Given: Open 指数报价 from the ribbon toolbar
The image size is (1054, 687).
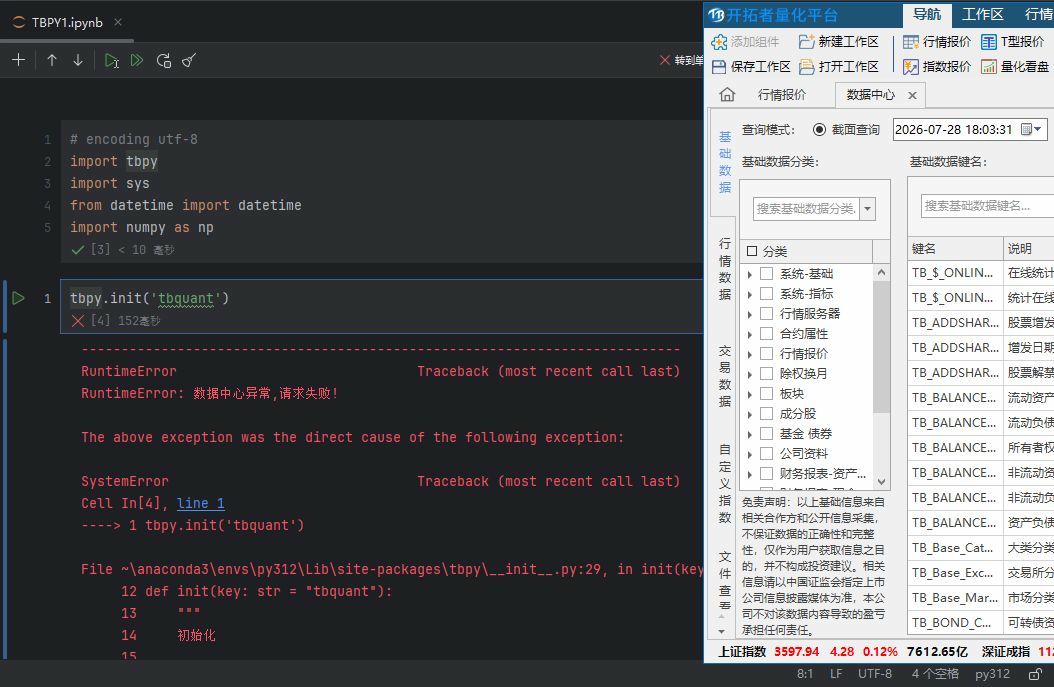Looking at the screenshot, I should [x=937, y=67].
